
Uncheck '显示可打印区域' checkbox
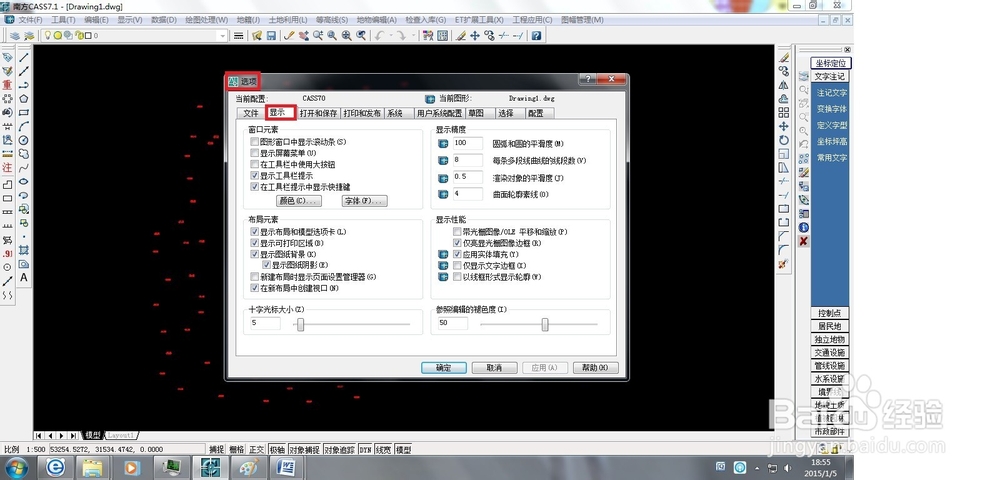pos(255,243)
